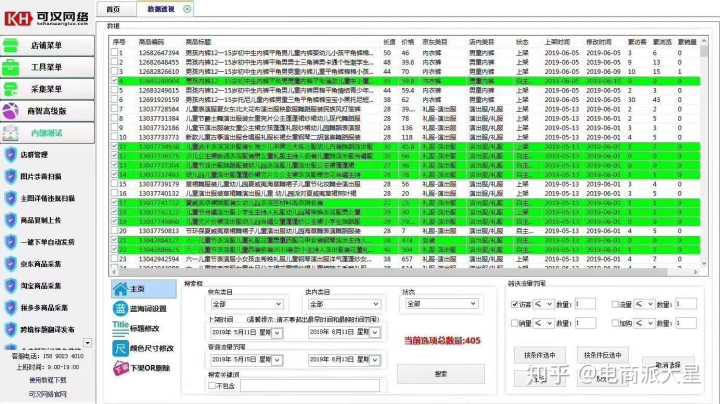Open the 访客 comparison operator dropdown
Screen dimensions: 720x404
point(543,304)
